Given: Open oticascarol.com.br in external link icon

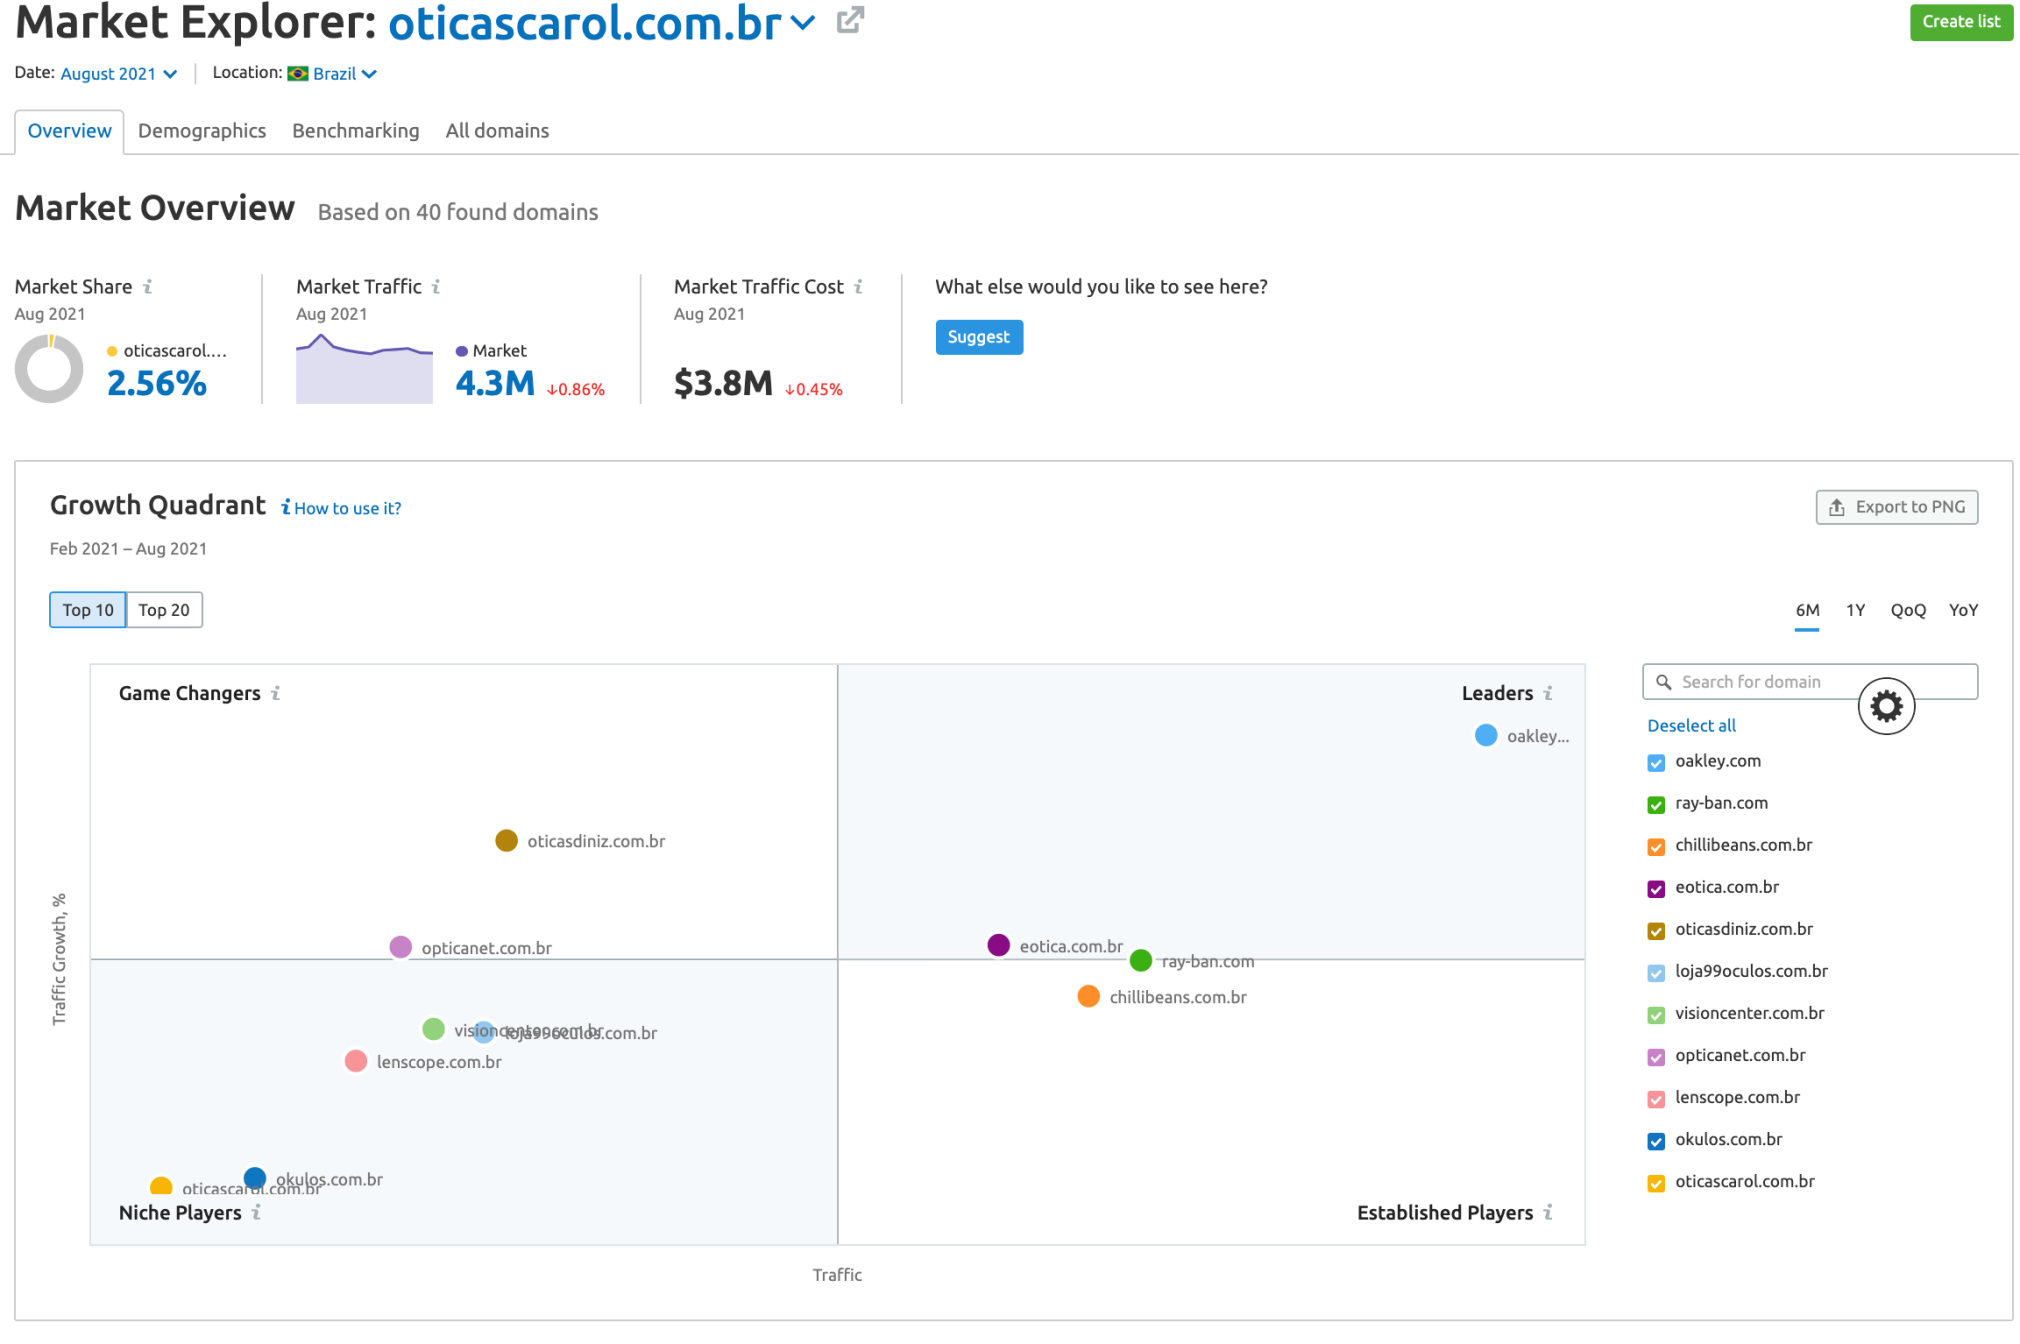Looking at the screenshot, I should pyautogui.click(x=850, y=20).
